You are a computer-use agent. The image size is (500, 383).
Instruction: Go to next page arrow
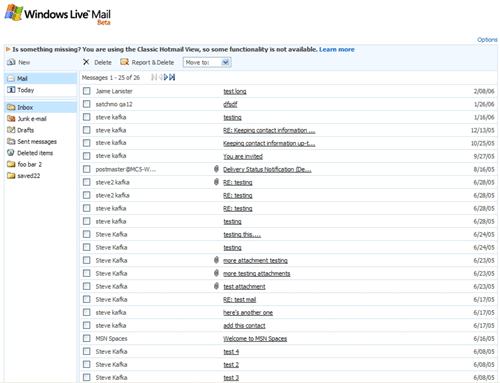[166, 77]
